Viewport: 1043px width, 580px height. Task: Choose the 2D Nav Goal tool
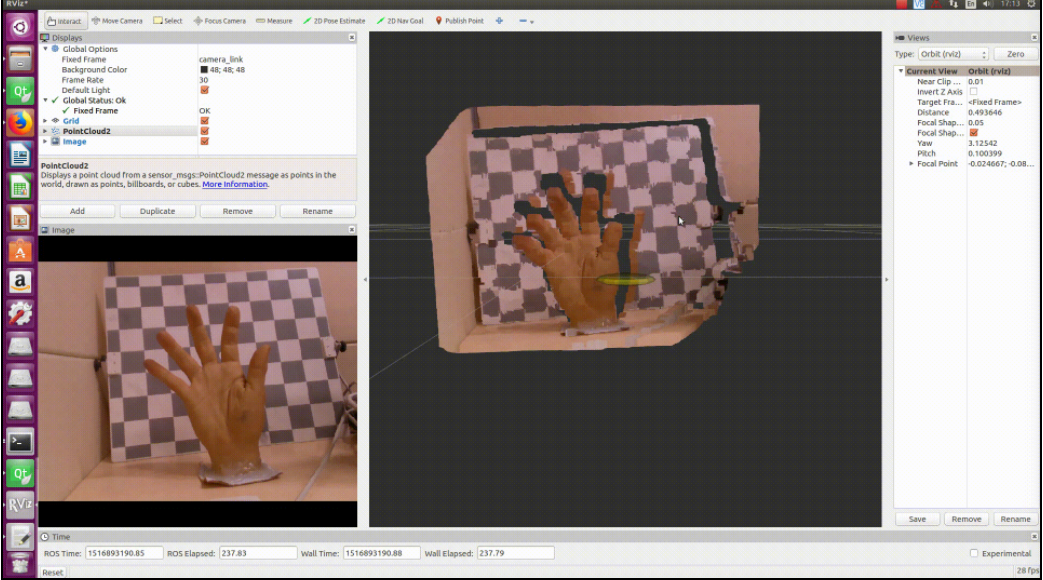coord(402,20)
